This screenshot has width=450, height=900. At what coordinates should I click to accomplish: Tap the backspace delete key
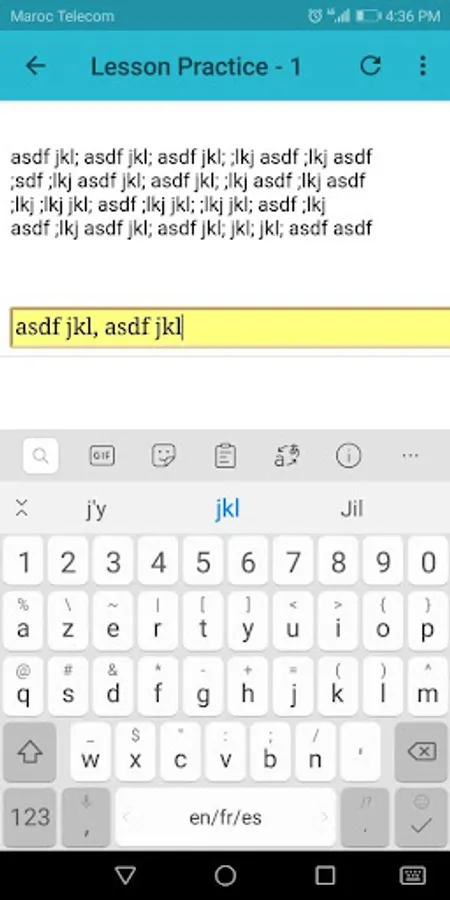tap(422, 752)
